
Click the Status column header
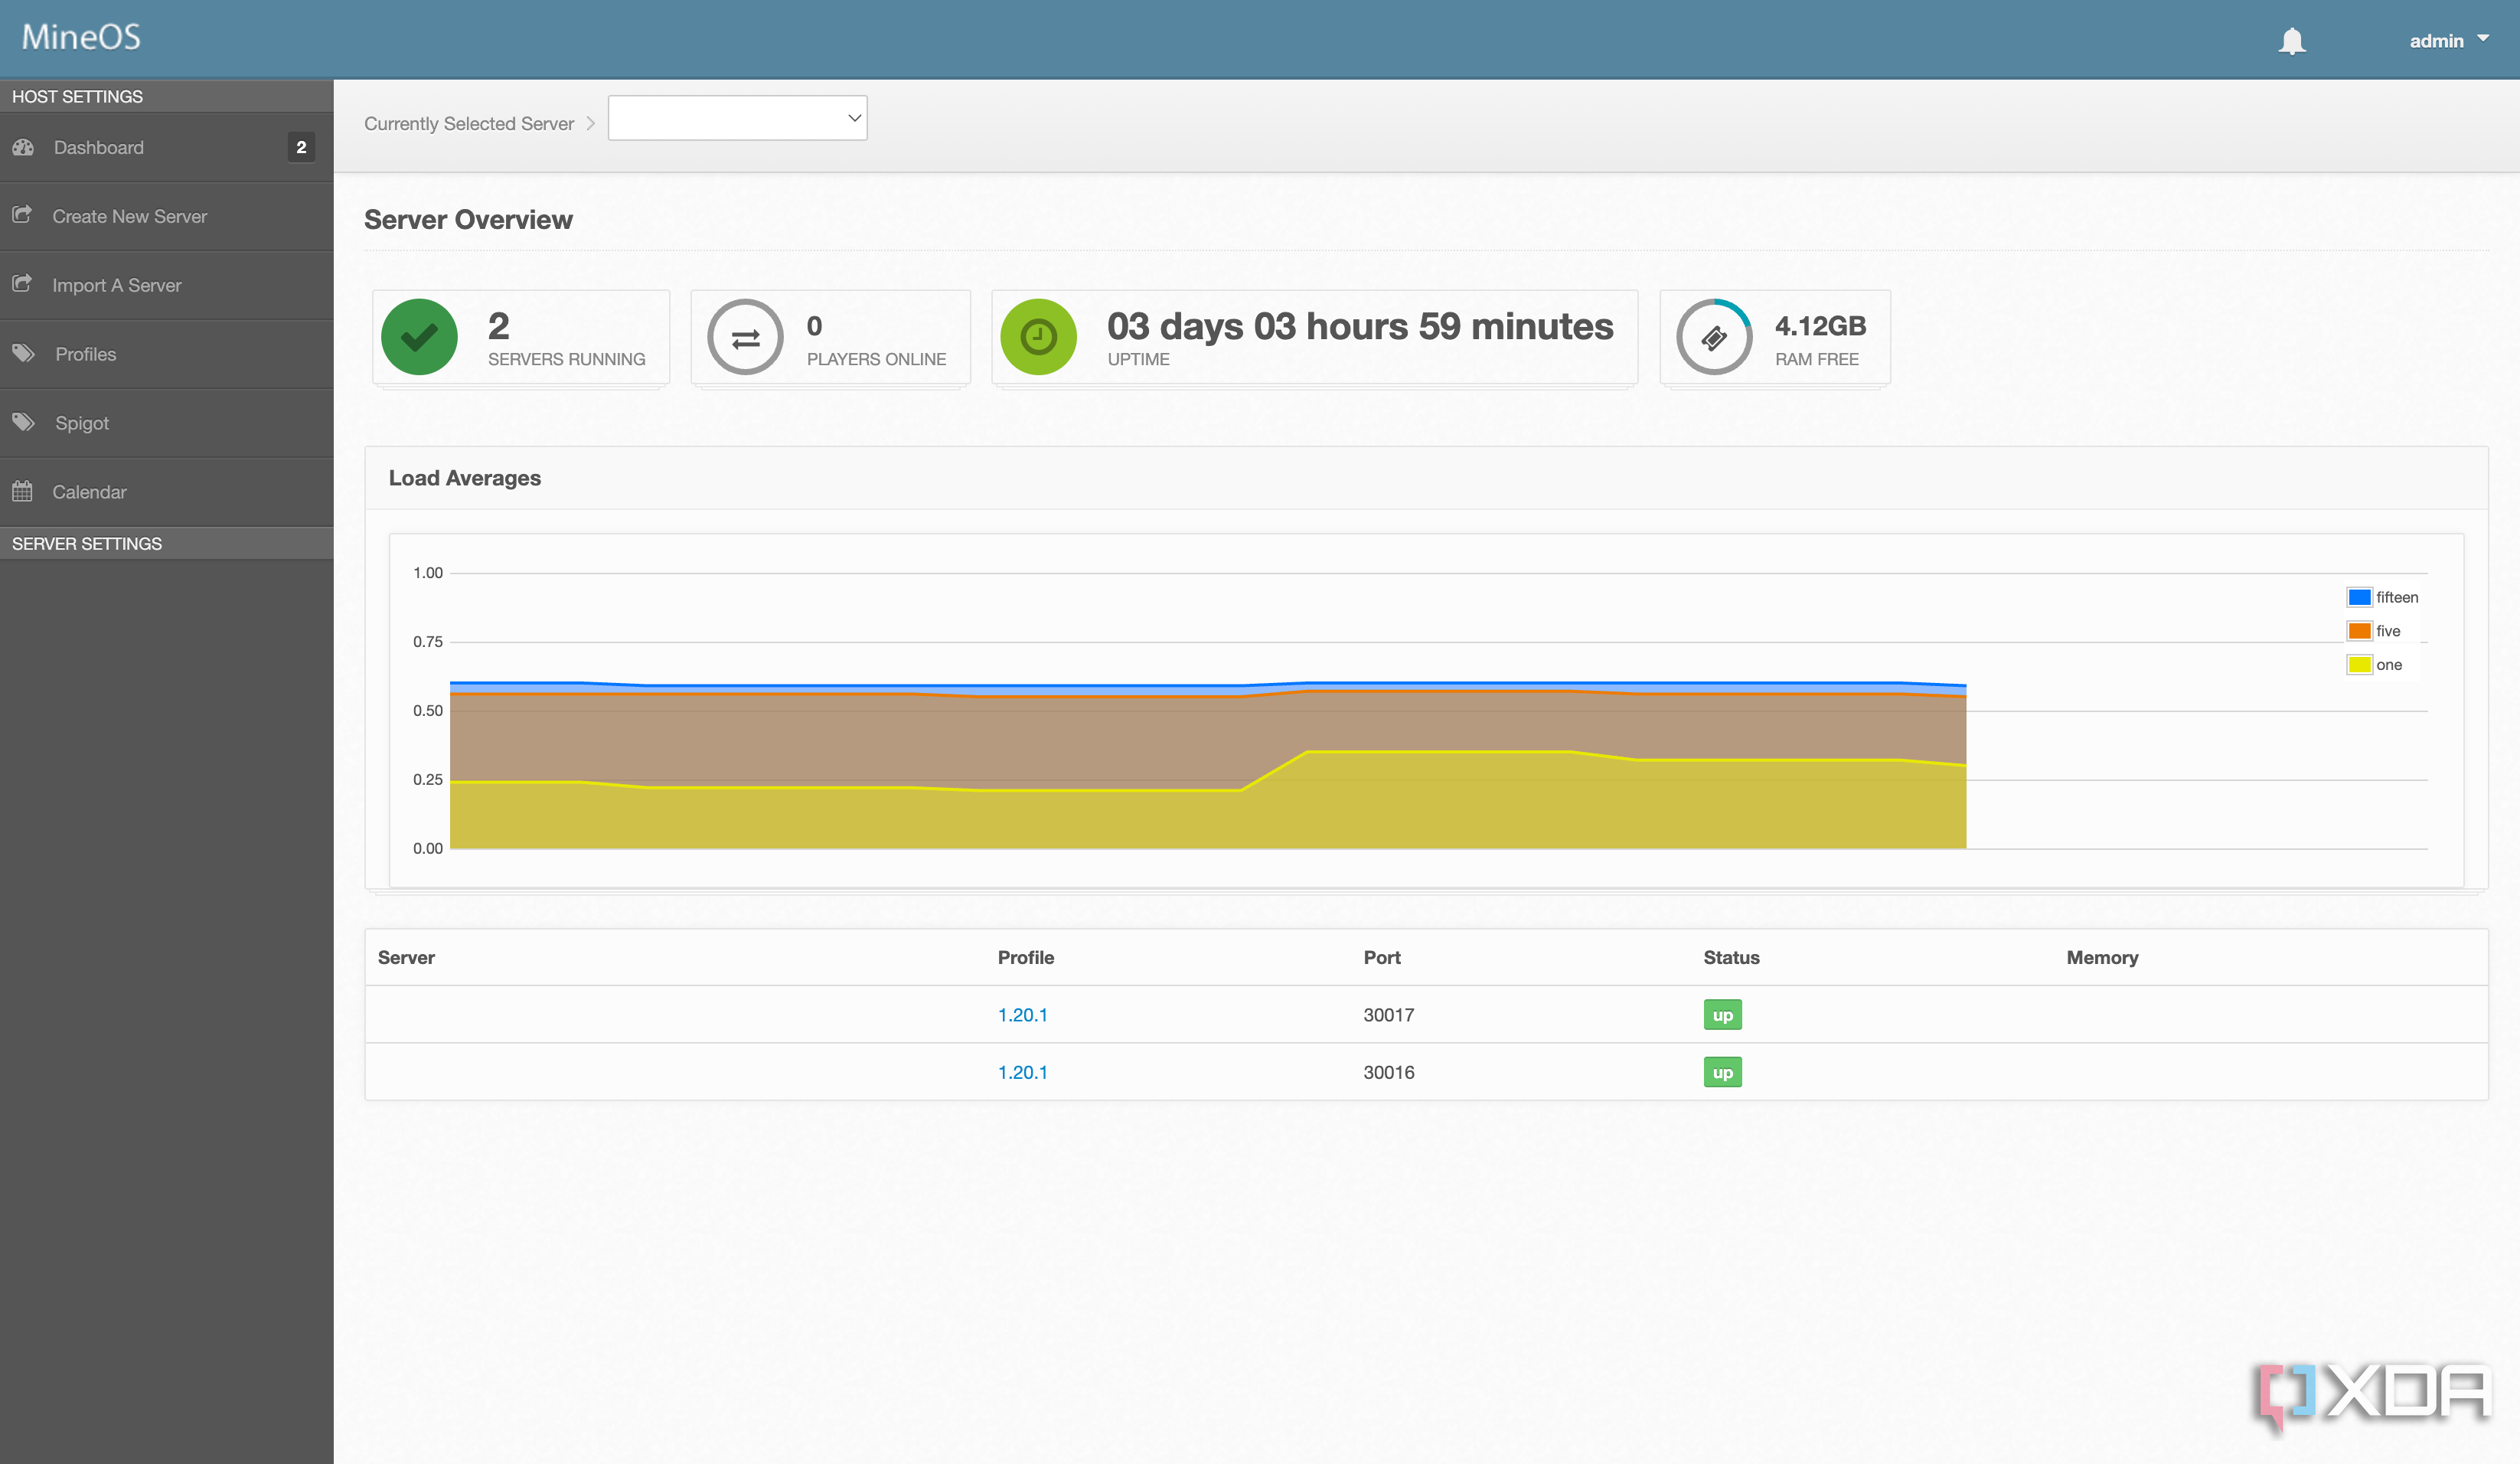click(x=1731, y=957)
